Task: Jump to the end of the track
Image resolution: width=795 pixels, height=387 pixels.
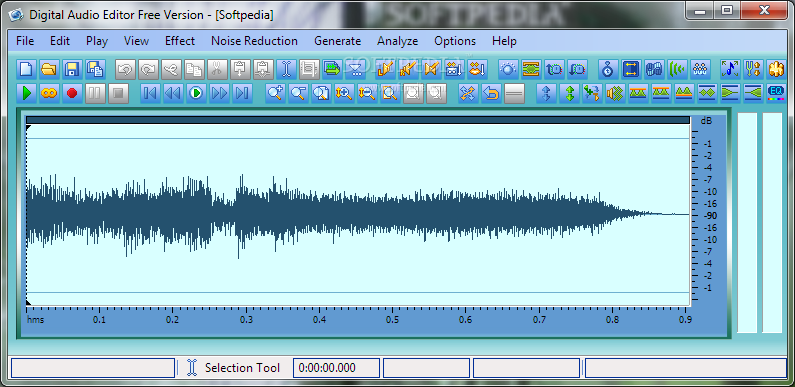Action: [242, 93]
